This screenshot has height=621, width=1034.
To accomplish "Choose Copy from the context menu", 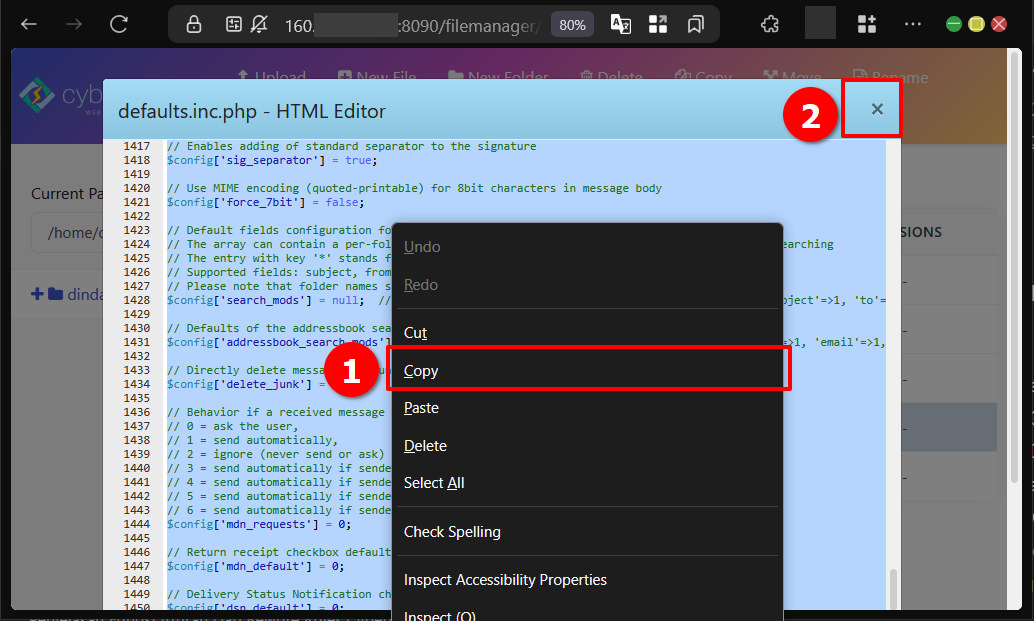I will [421, 371].
